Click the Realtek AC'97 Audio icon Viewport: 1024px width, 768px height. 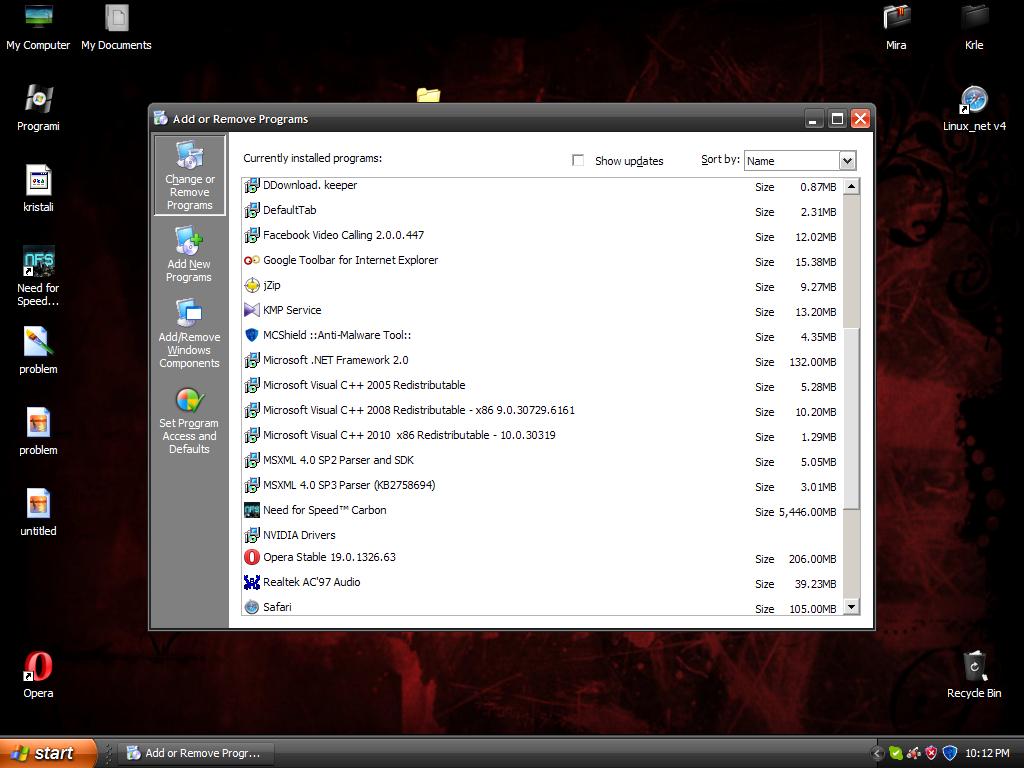[252, 582]
